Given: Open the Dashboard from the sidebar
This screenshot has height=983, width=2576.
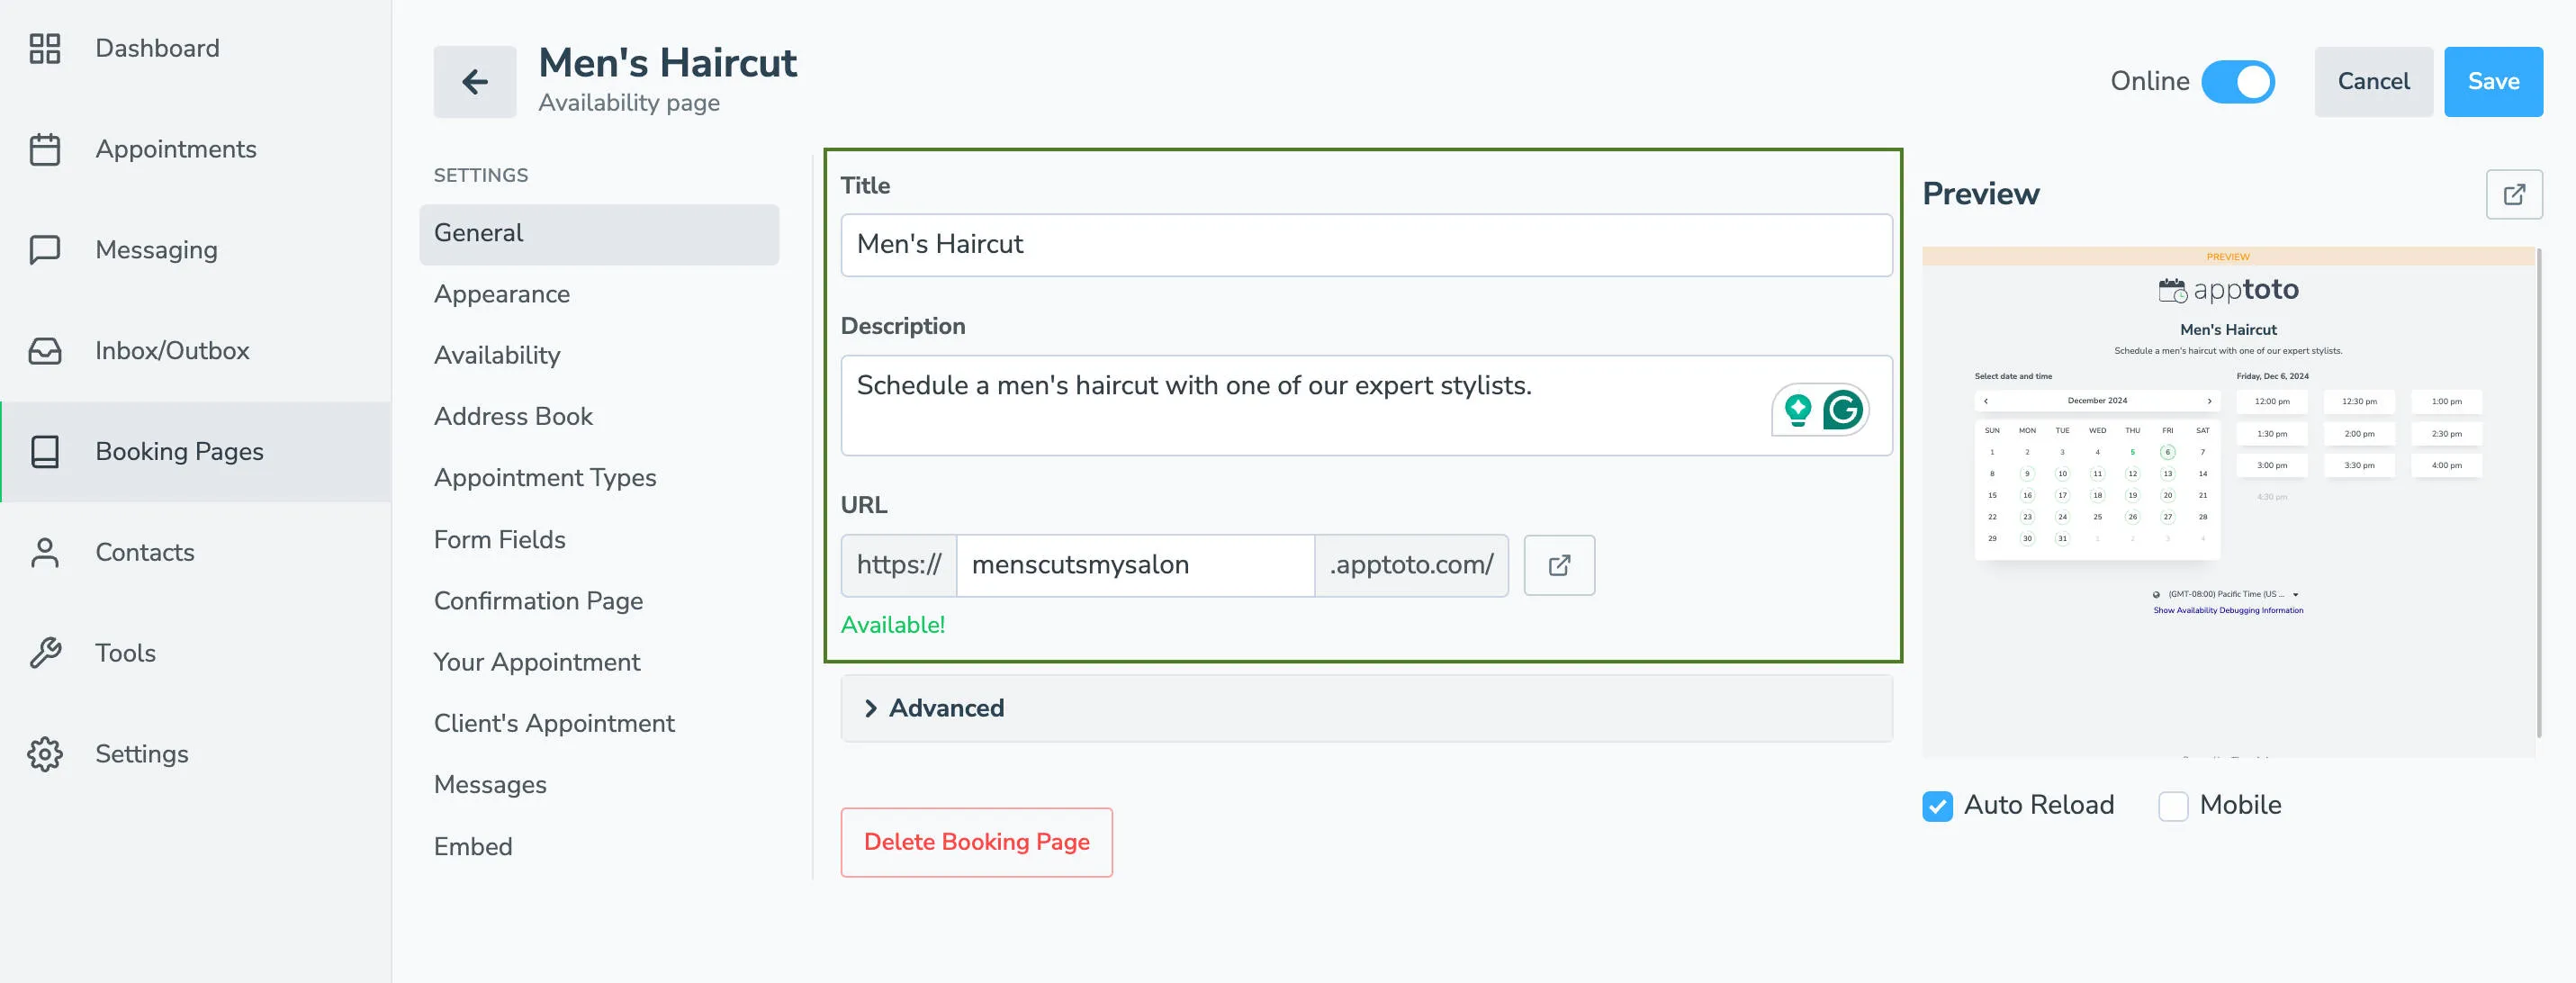Looking at the screenshot, I should pos(156,48).
